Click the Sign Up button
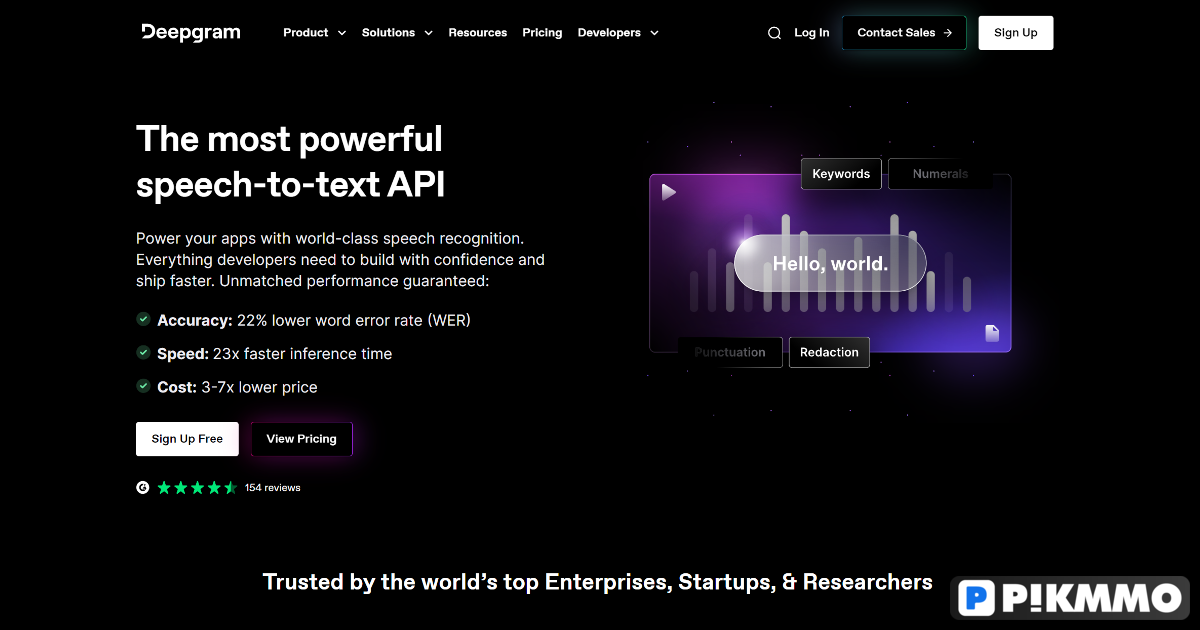Viewport: 1200px width, 630px height. 1016,33
